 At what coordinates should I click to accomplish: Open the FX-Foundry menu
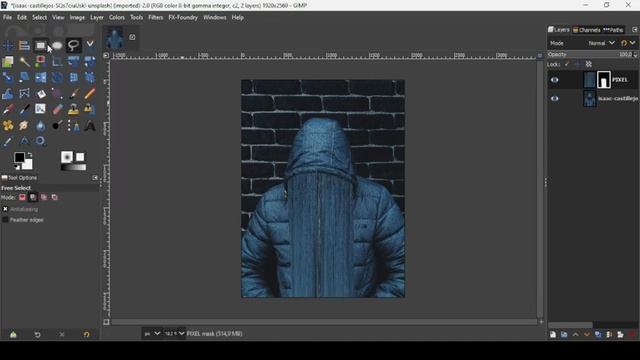click(183, 18)
